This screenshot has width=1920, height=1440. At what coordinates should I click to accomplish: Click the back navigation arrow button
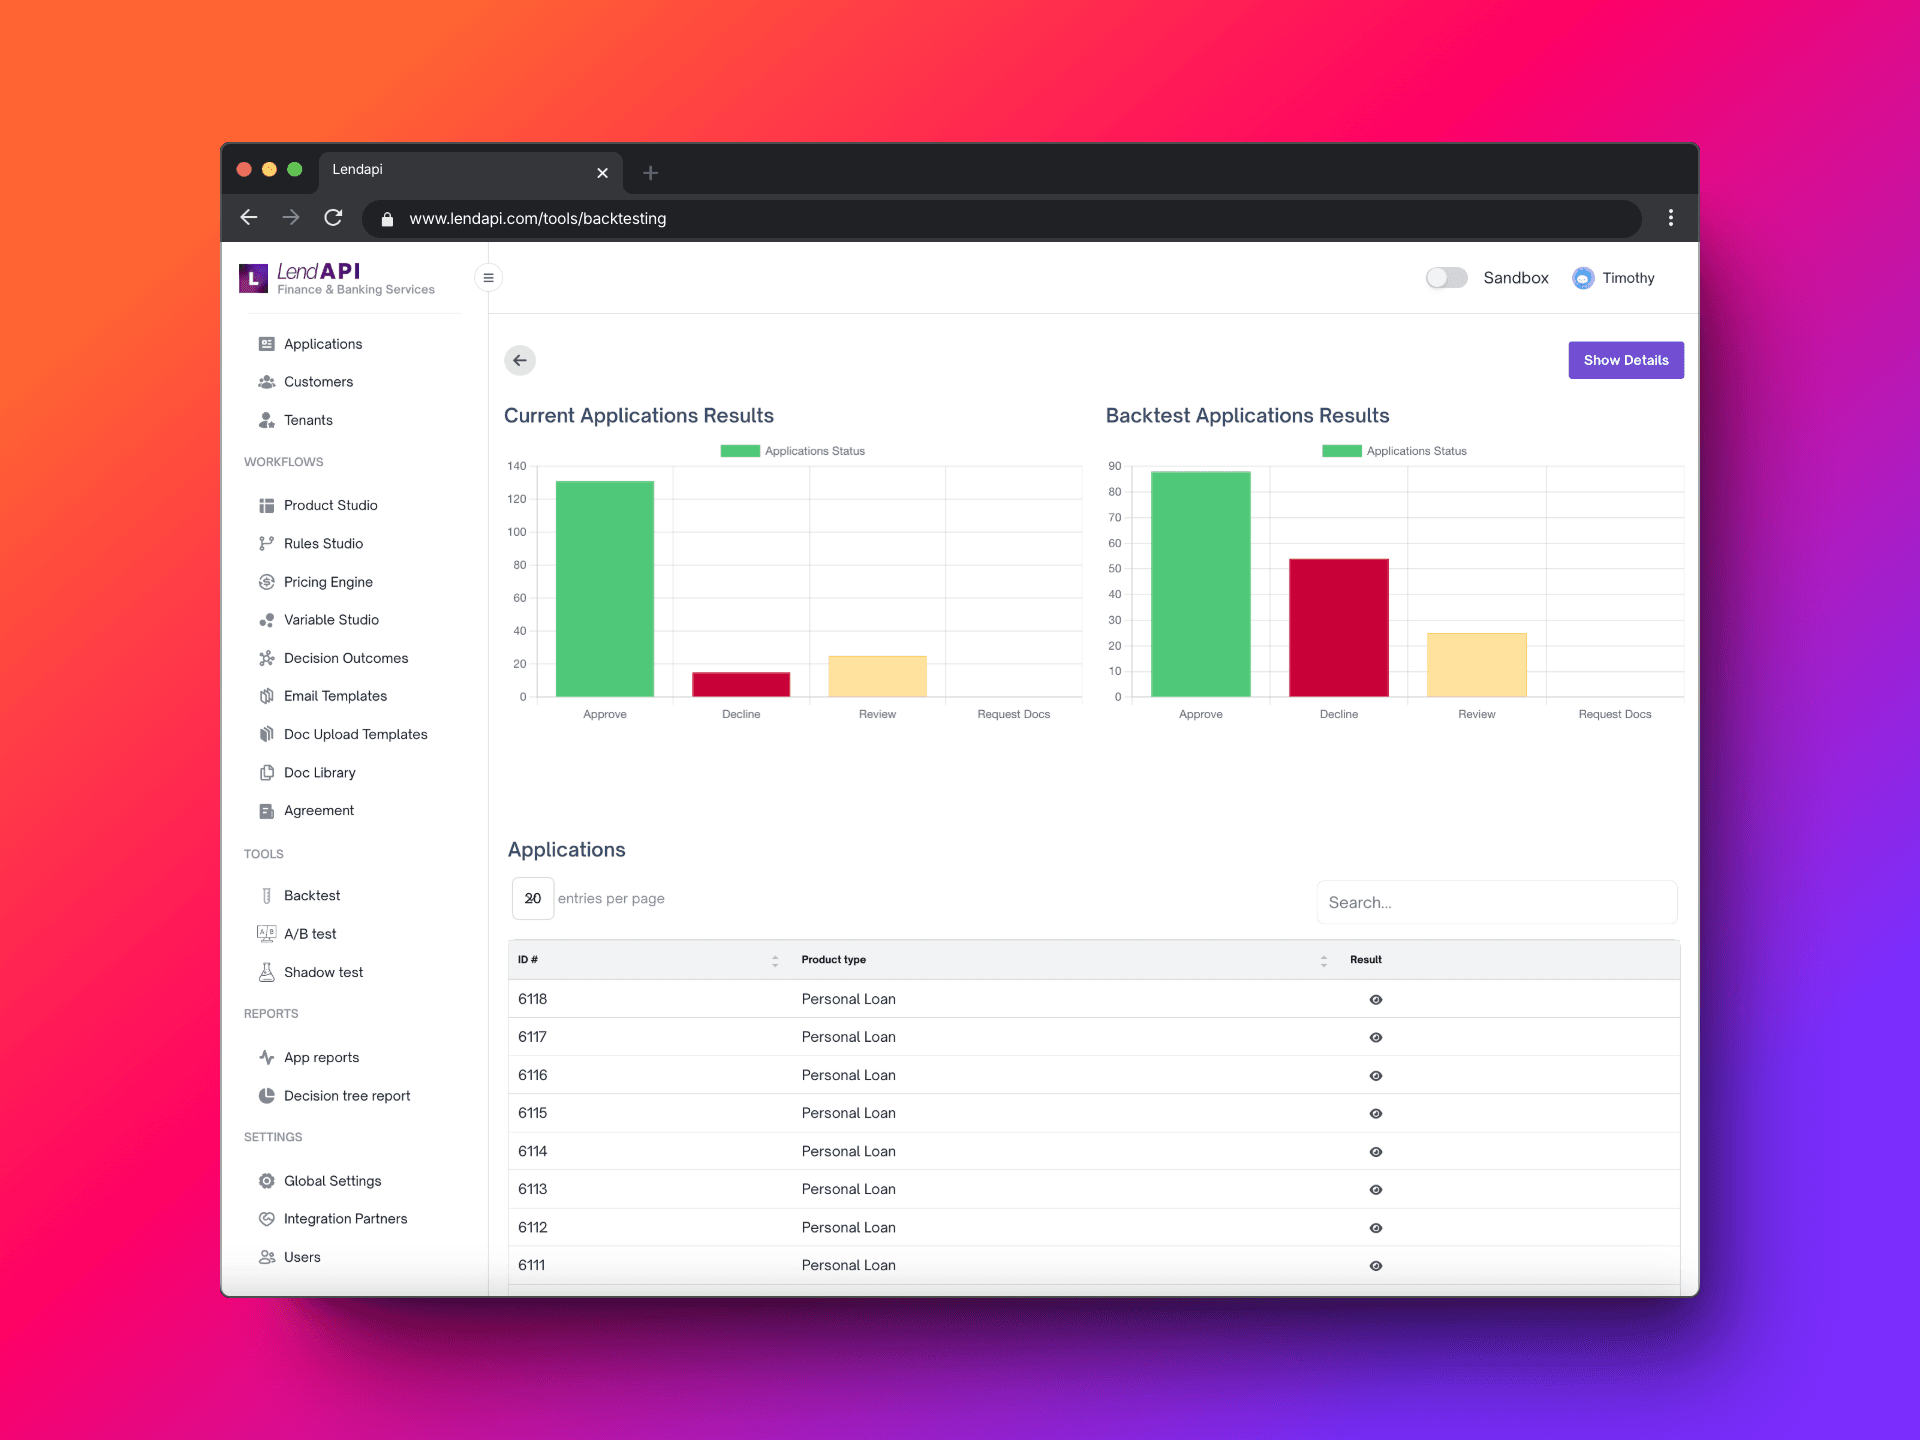point(520,360)
